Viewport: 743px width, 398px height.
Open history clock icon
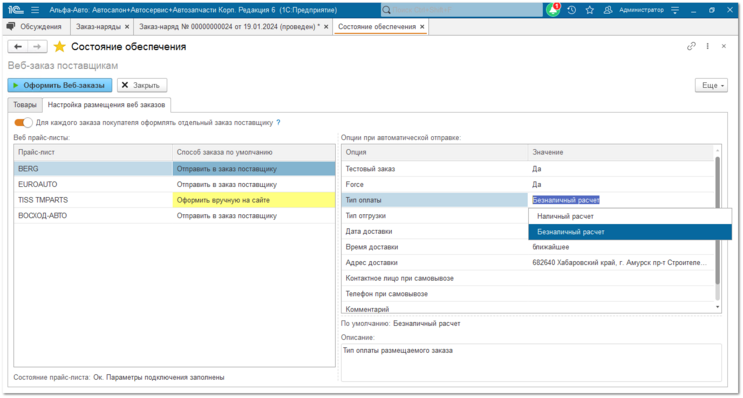click(571, 10)
